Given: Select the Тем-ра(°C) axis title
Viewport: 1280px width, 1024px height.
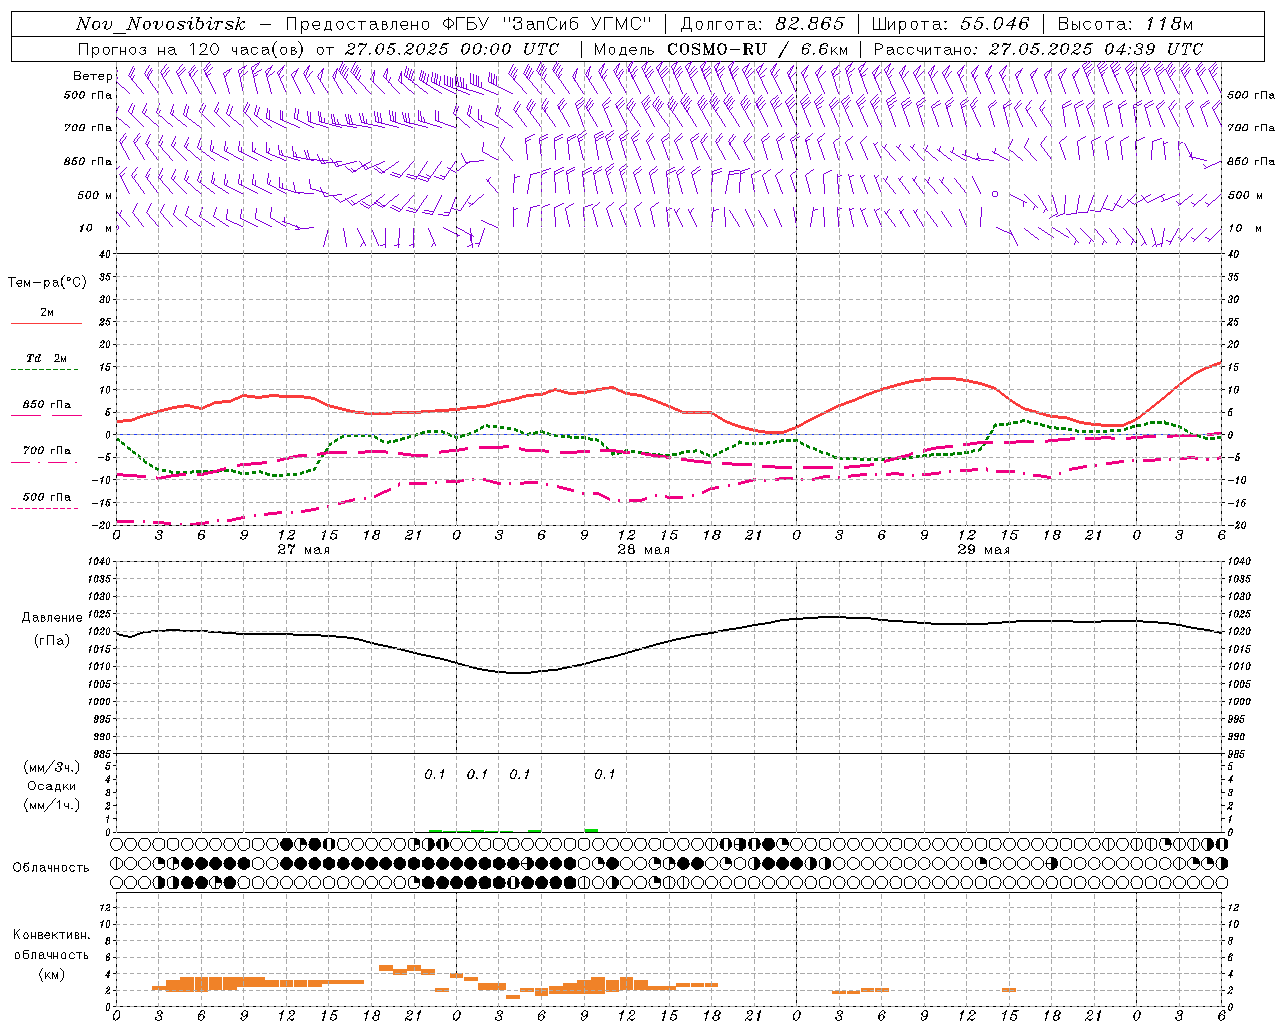Looking at the screenshot, I should pyautogui.click(x=47, y=283).
